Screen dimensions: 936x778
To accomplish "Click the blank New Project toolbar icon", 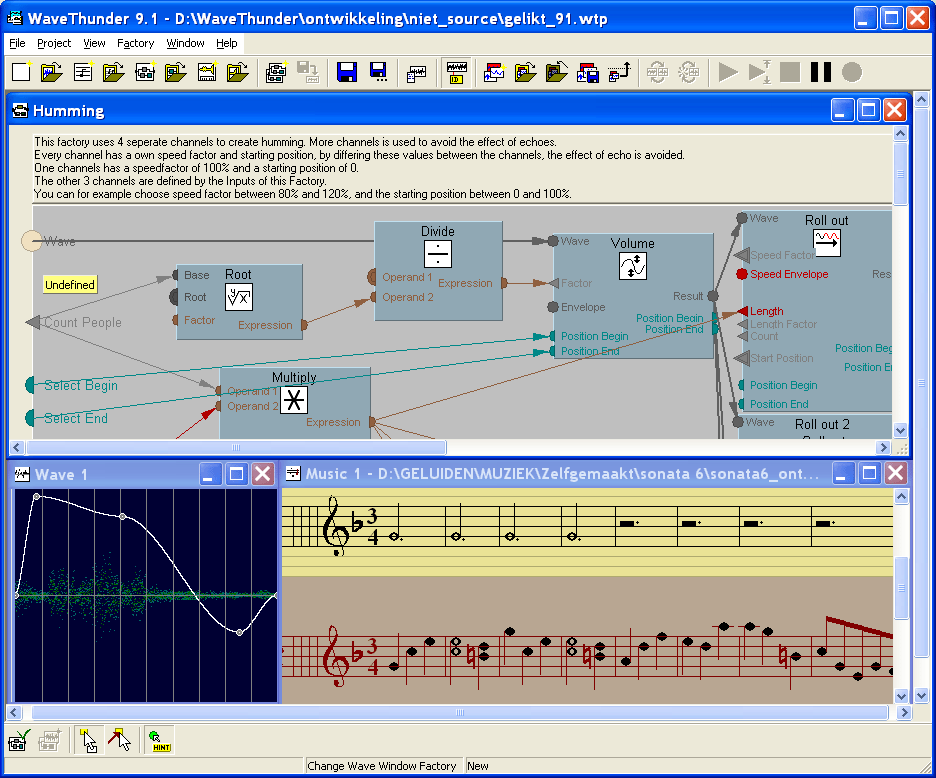I will tap(21, 72).
